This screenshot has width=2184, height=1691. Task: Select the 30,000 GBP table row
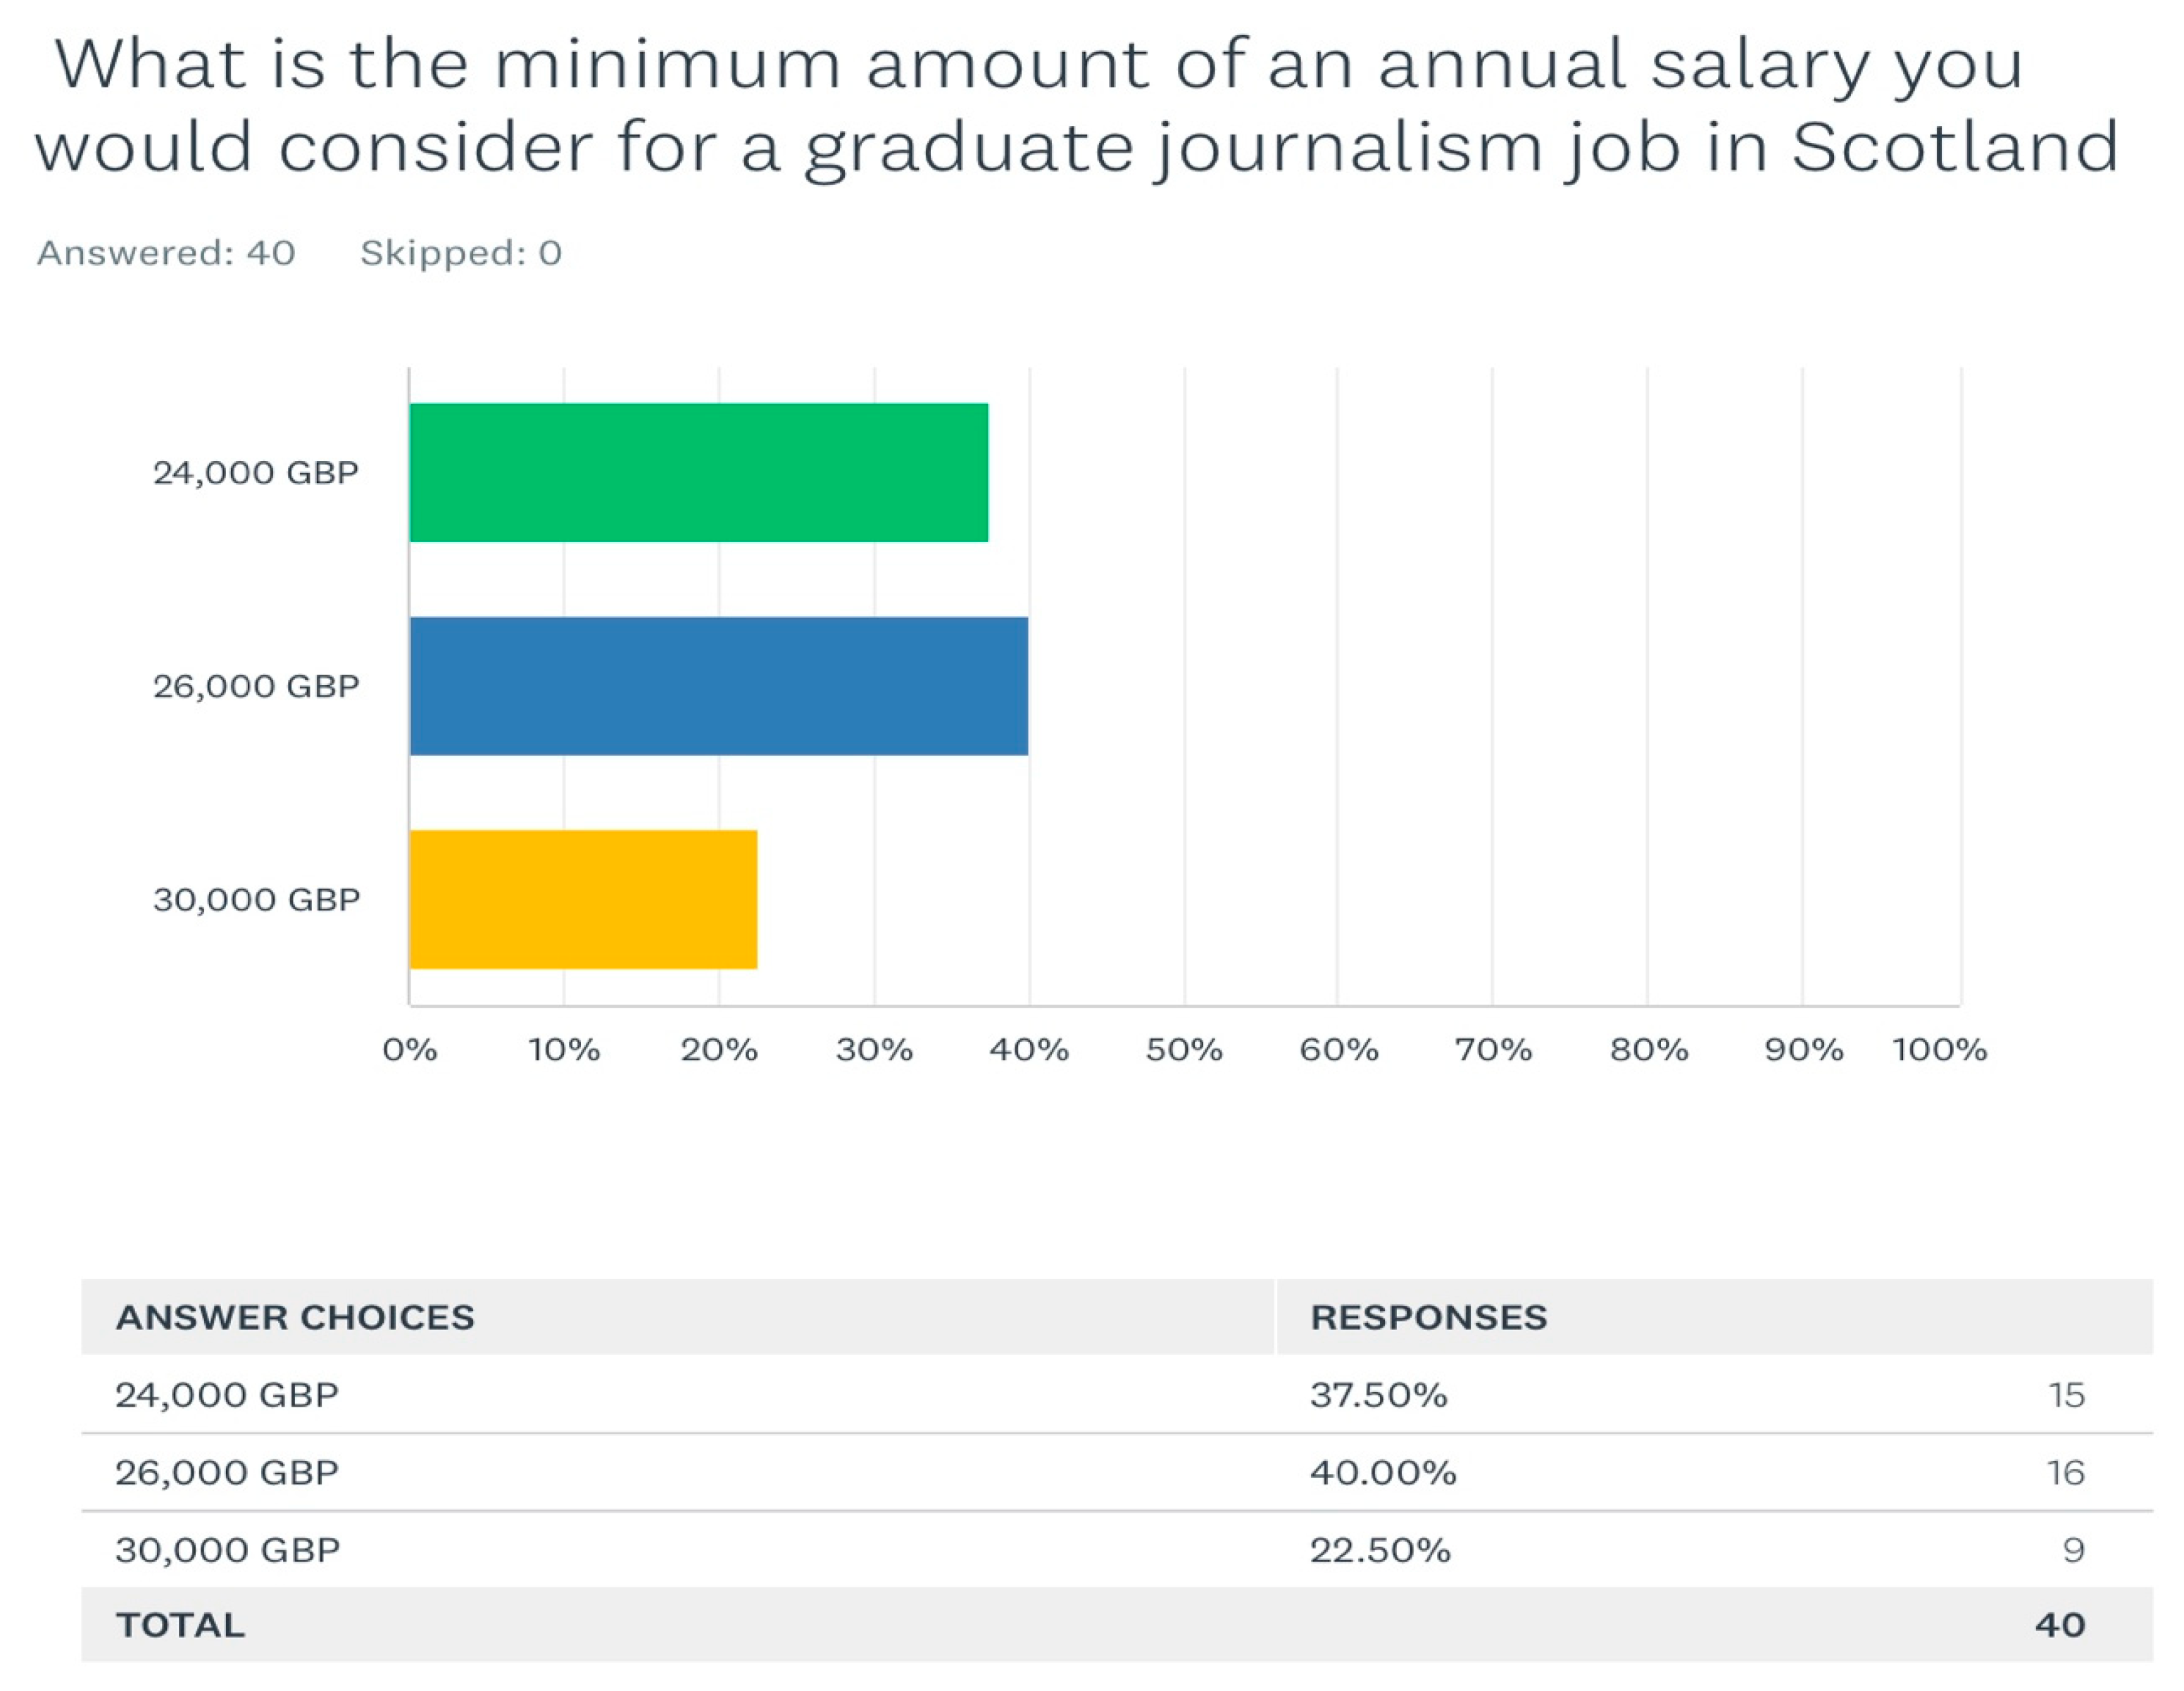1117,1549
